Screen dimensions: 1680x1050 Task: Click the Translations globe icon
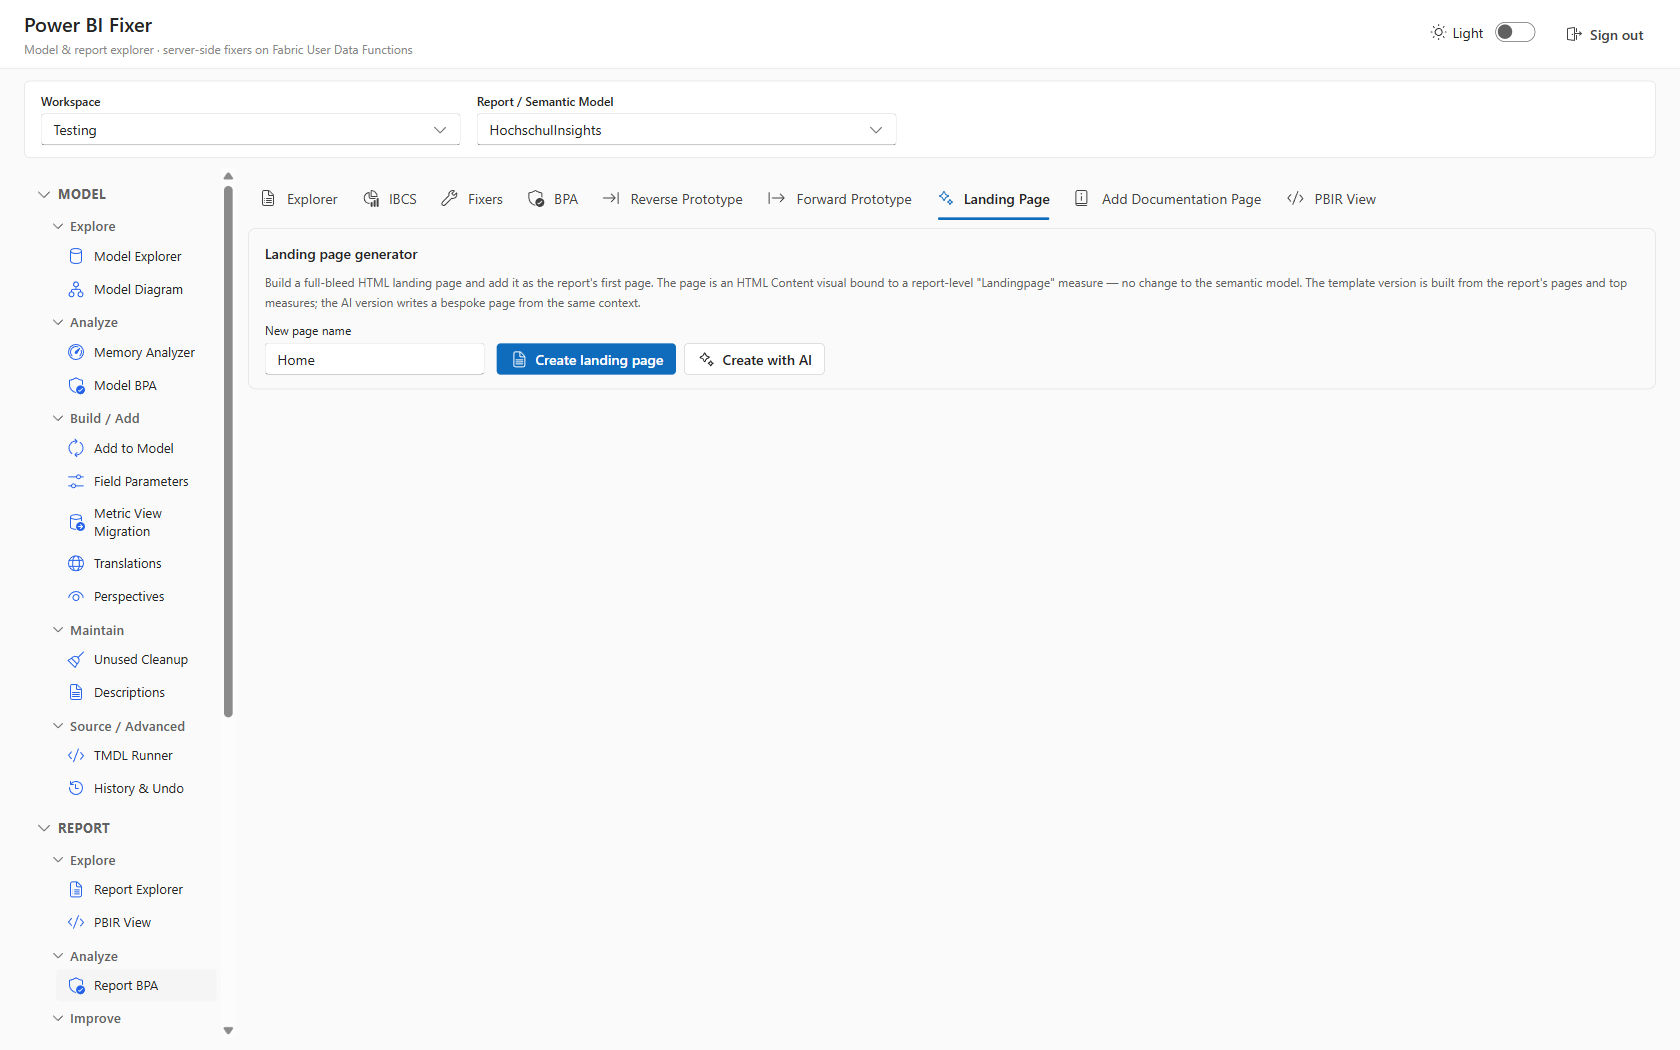(x=76, y=563)
